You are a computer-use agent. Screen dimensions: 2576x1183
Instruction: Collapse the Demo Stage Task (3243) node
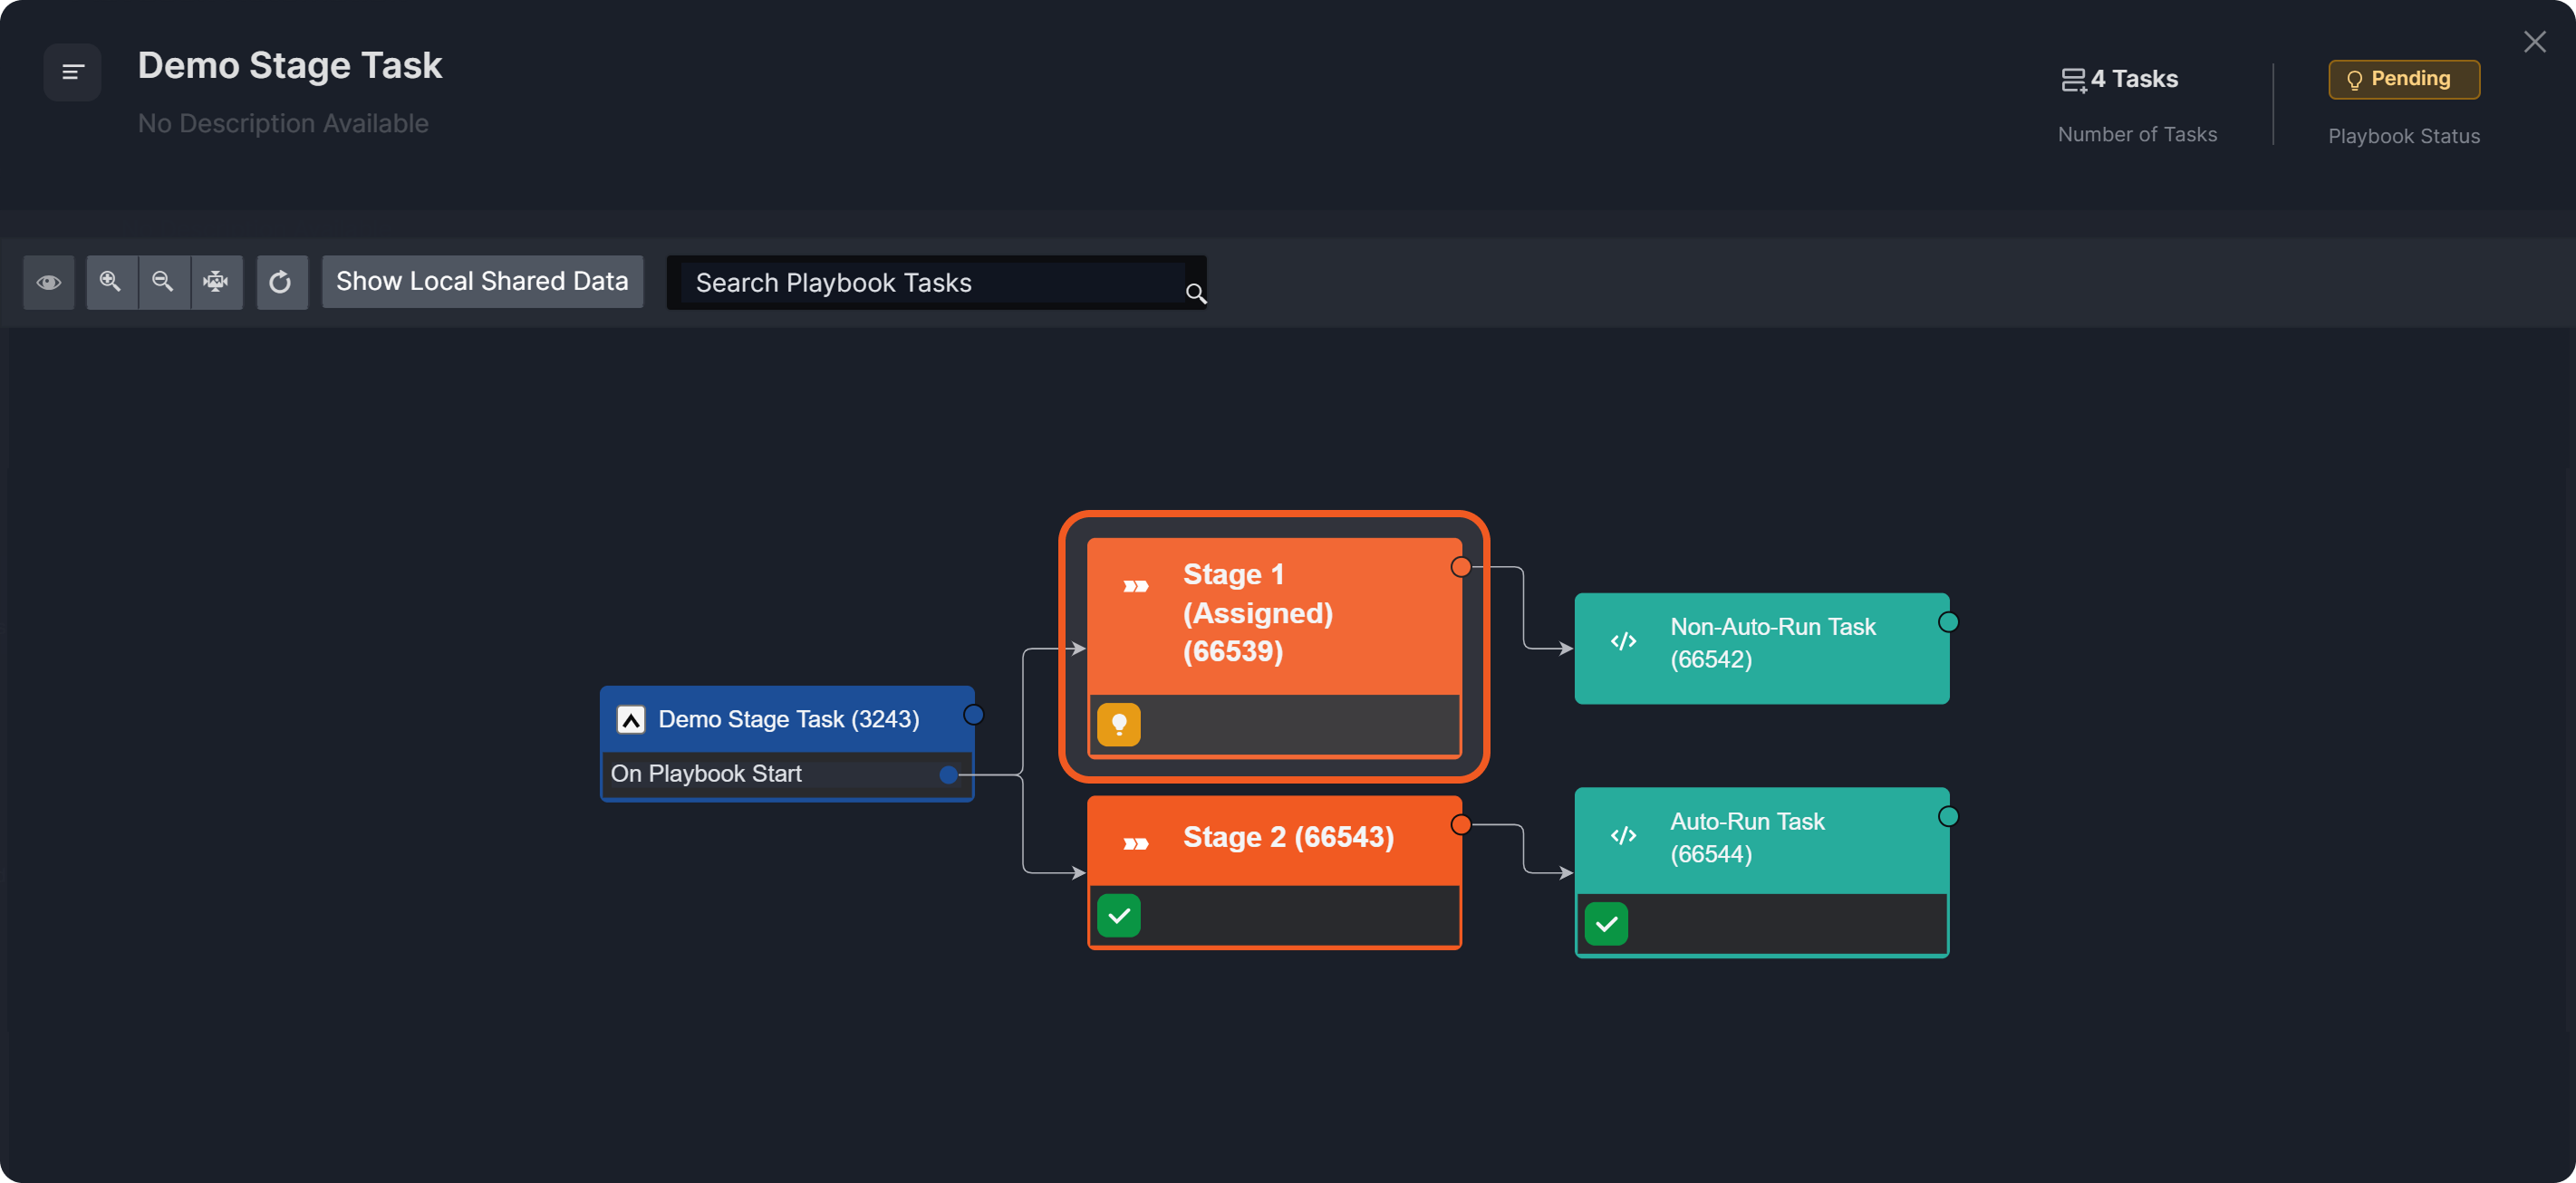point(631,719)
